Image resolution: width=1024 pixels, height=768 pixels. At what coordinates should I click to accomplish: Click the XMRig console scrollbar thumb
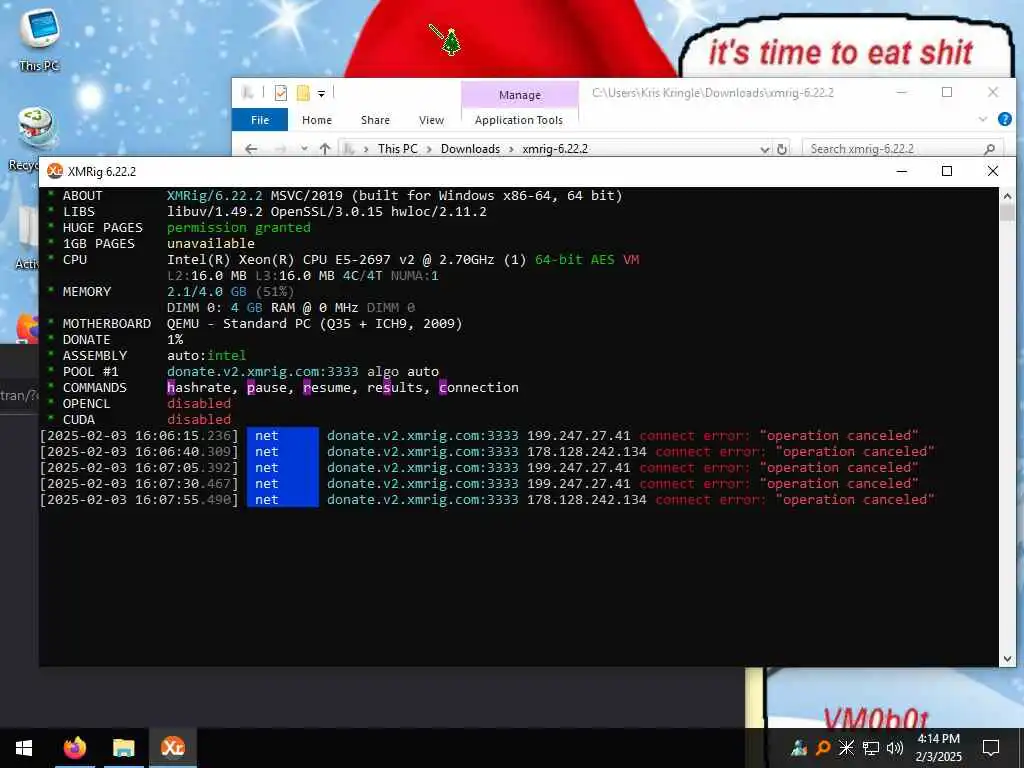point(1007,212)
